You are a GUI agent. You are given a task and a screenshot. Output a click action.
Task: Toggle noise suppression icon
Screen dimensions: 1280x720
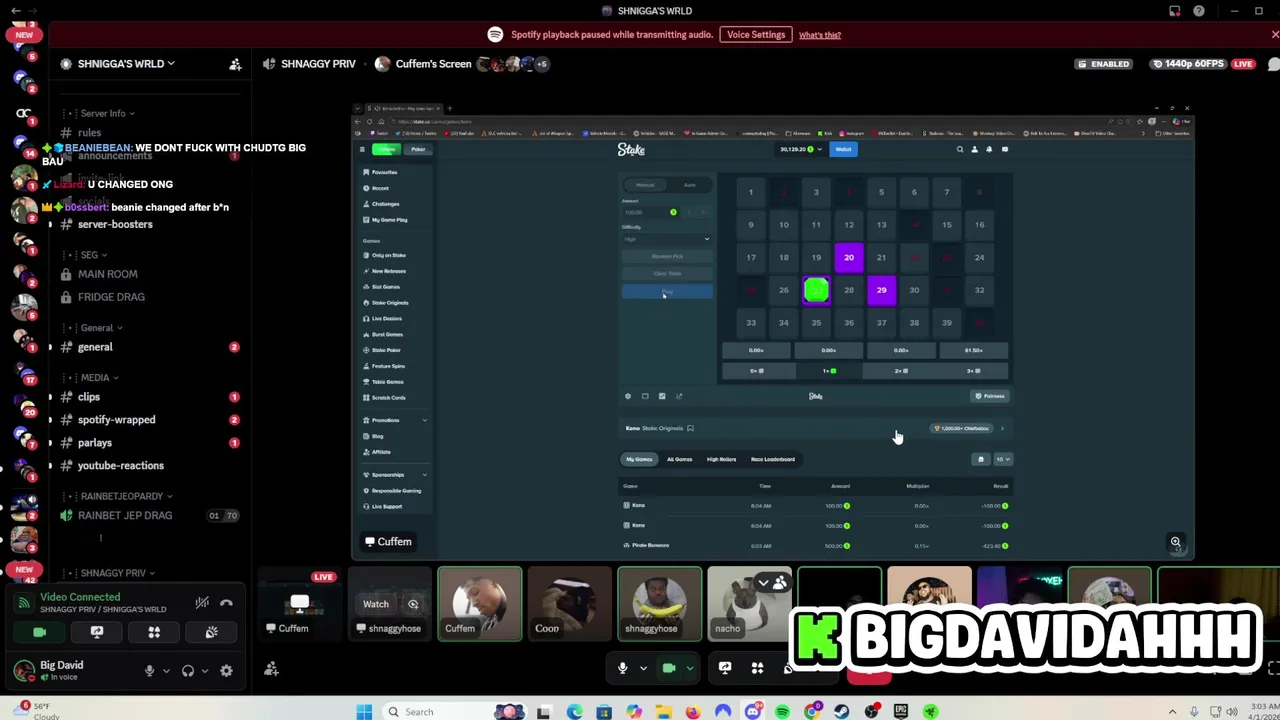coord(202,603)
